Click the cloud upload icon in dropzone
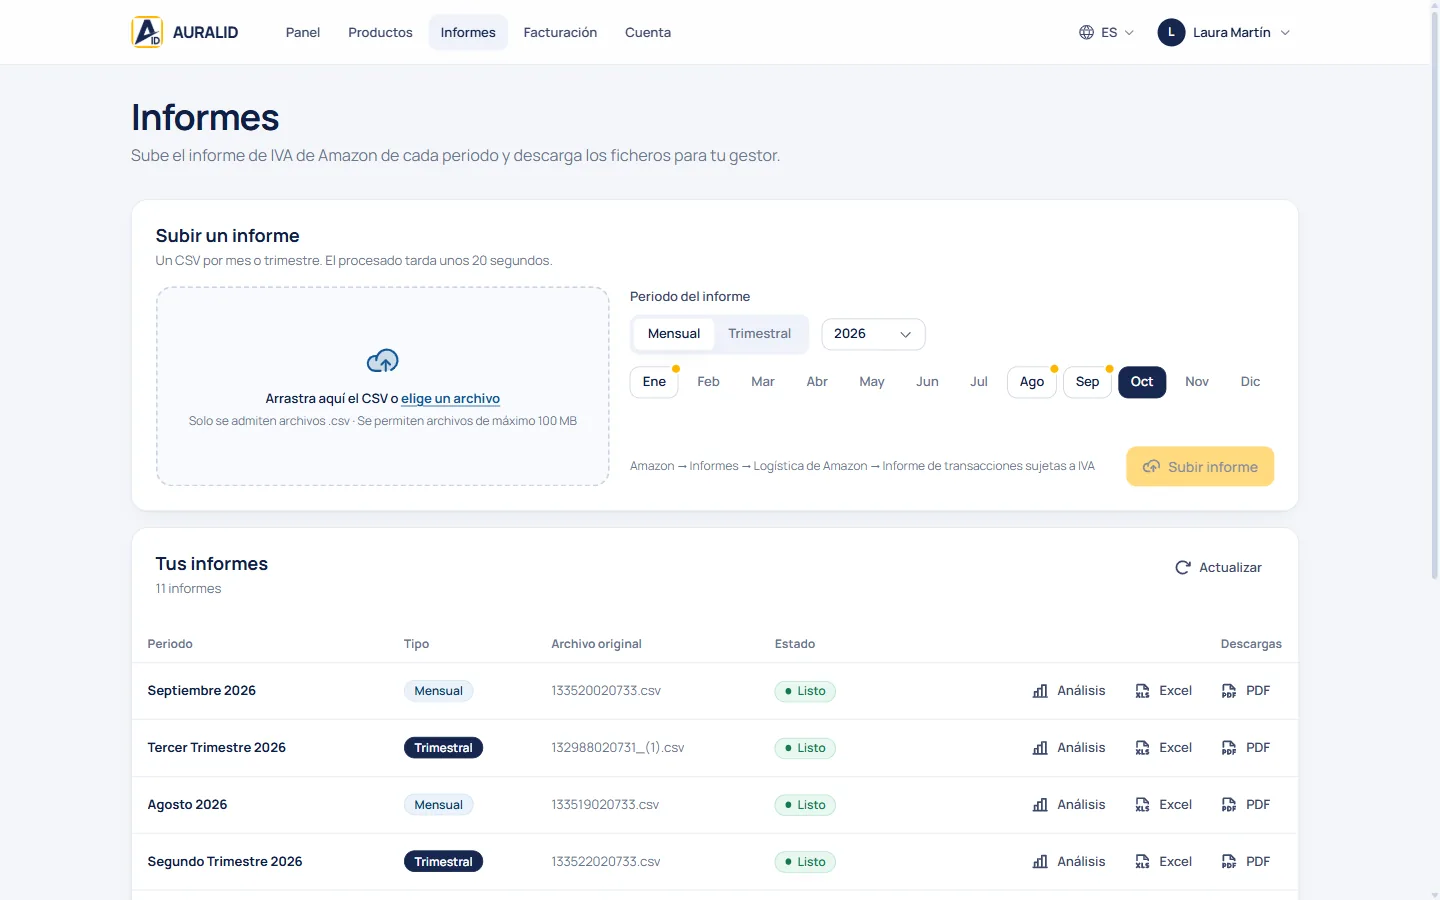The height and width of the screenshot is (900, 1440). click(x=383, y=360)
